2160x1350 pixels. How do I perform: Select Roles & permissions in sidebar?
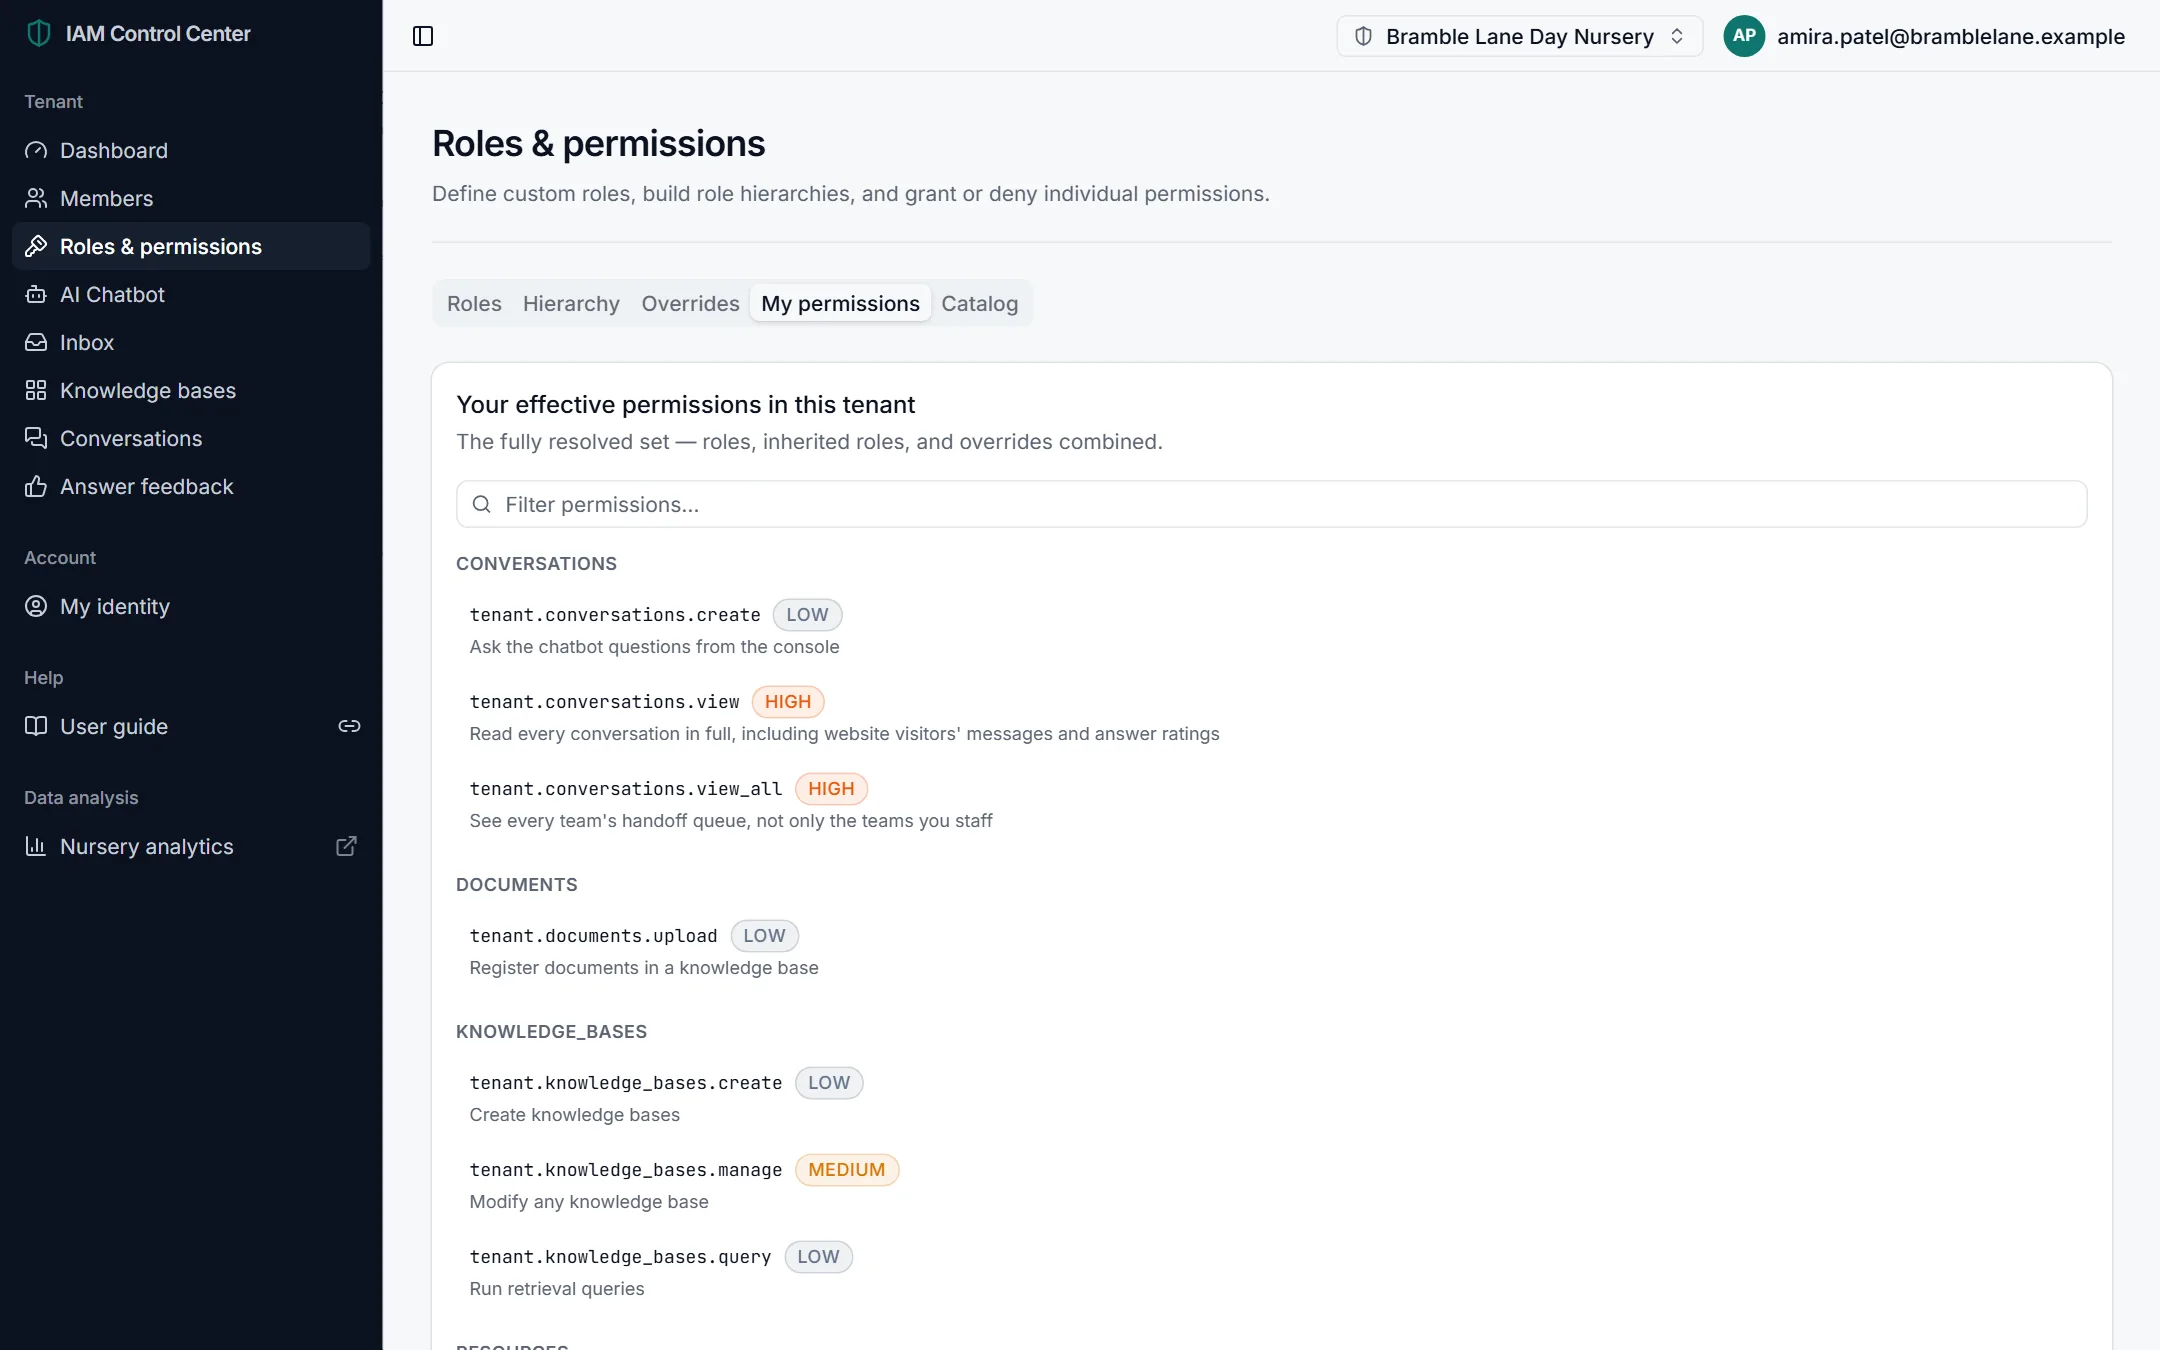[x=191, y=246]
